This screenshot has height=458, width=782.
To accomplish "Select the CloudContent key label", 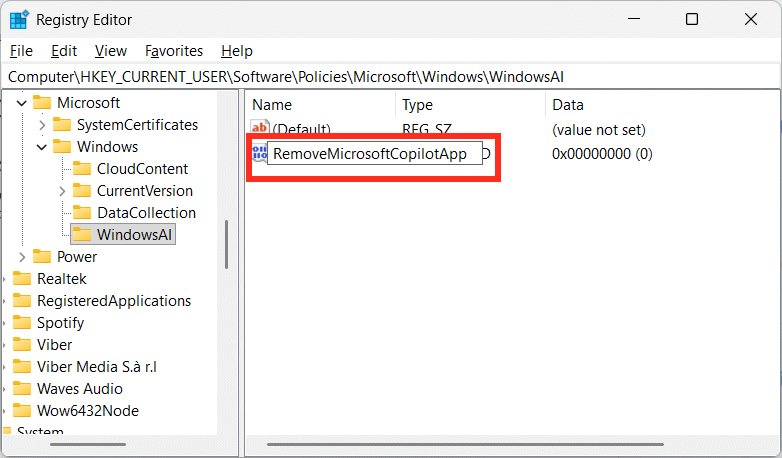I will pos(142,169).
